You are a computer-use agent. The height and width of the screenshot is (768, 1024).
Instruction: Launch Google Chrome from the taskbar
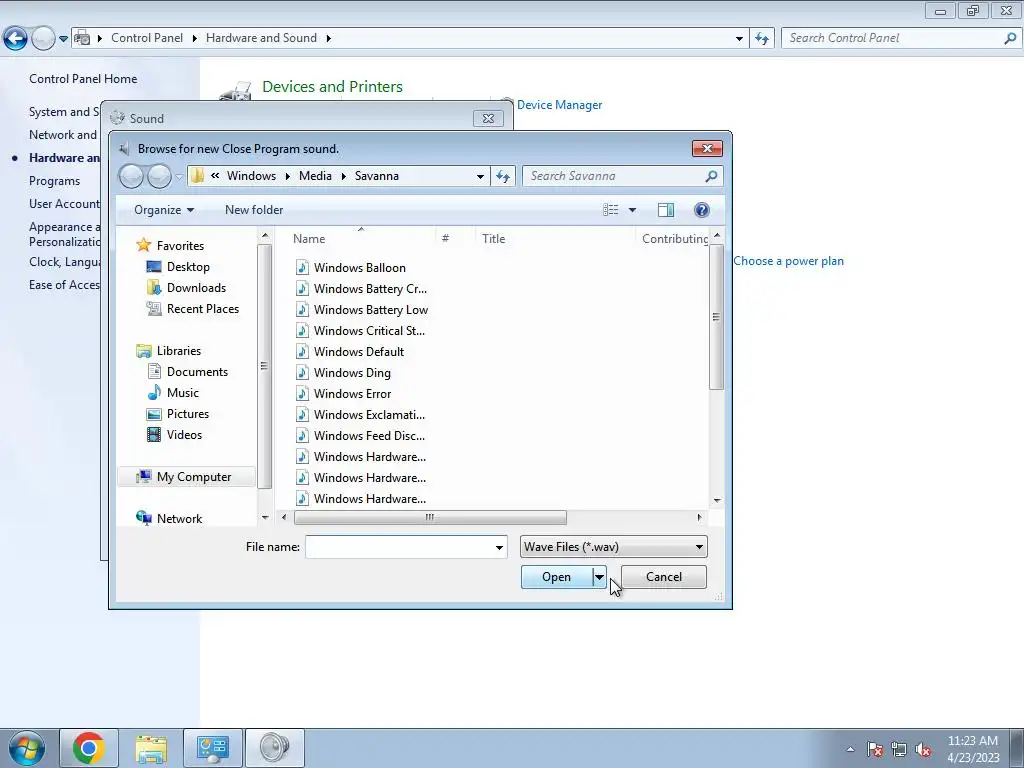(x=89, y=748)
